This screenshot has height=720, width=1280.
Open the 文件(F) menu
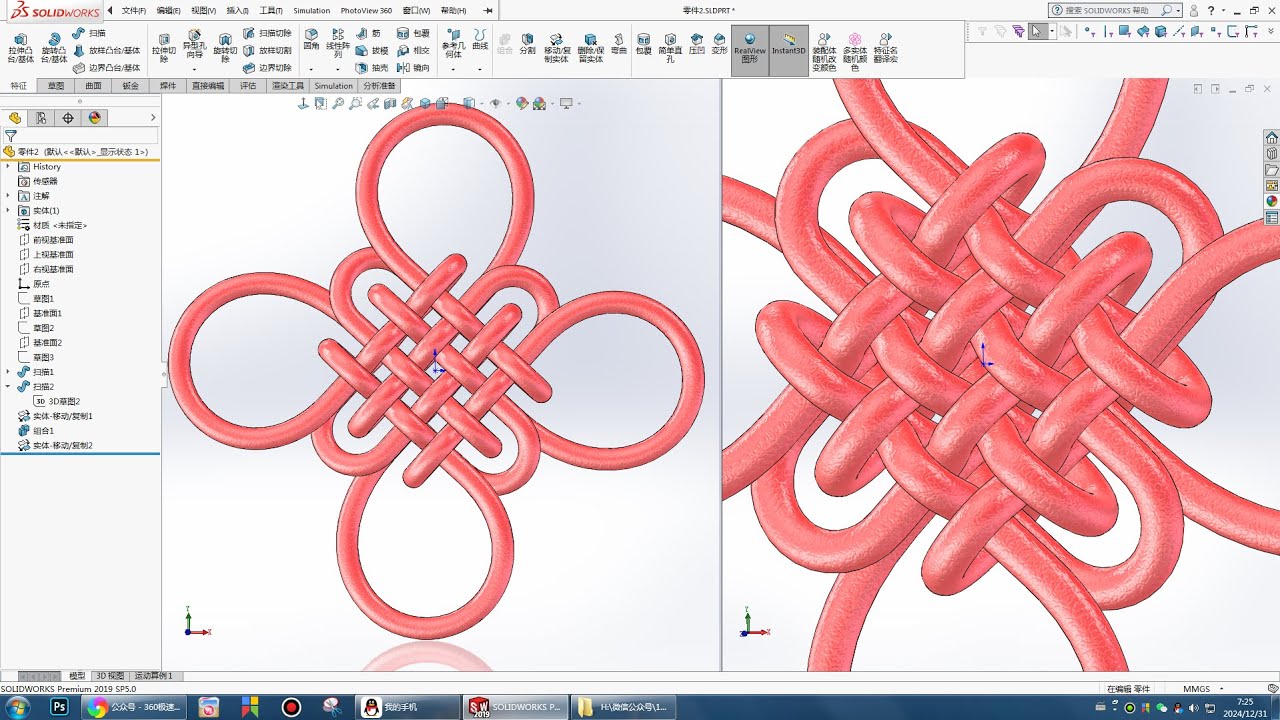tap(133, 10)
